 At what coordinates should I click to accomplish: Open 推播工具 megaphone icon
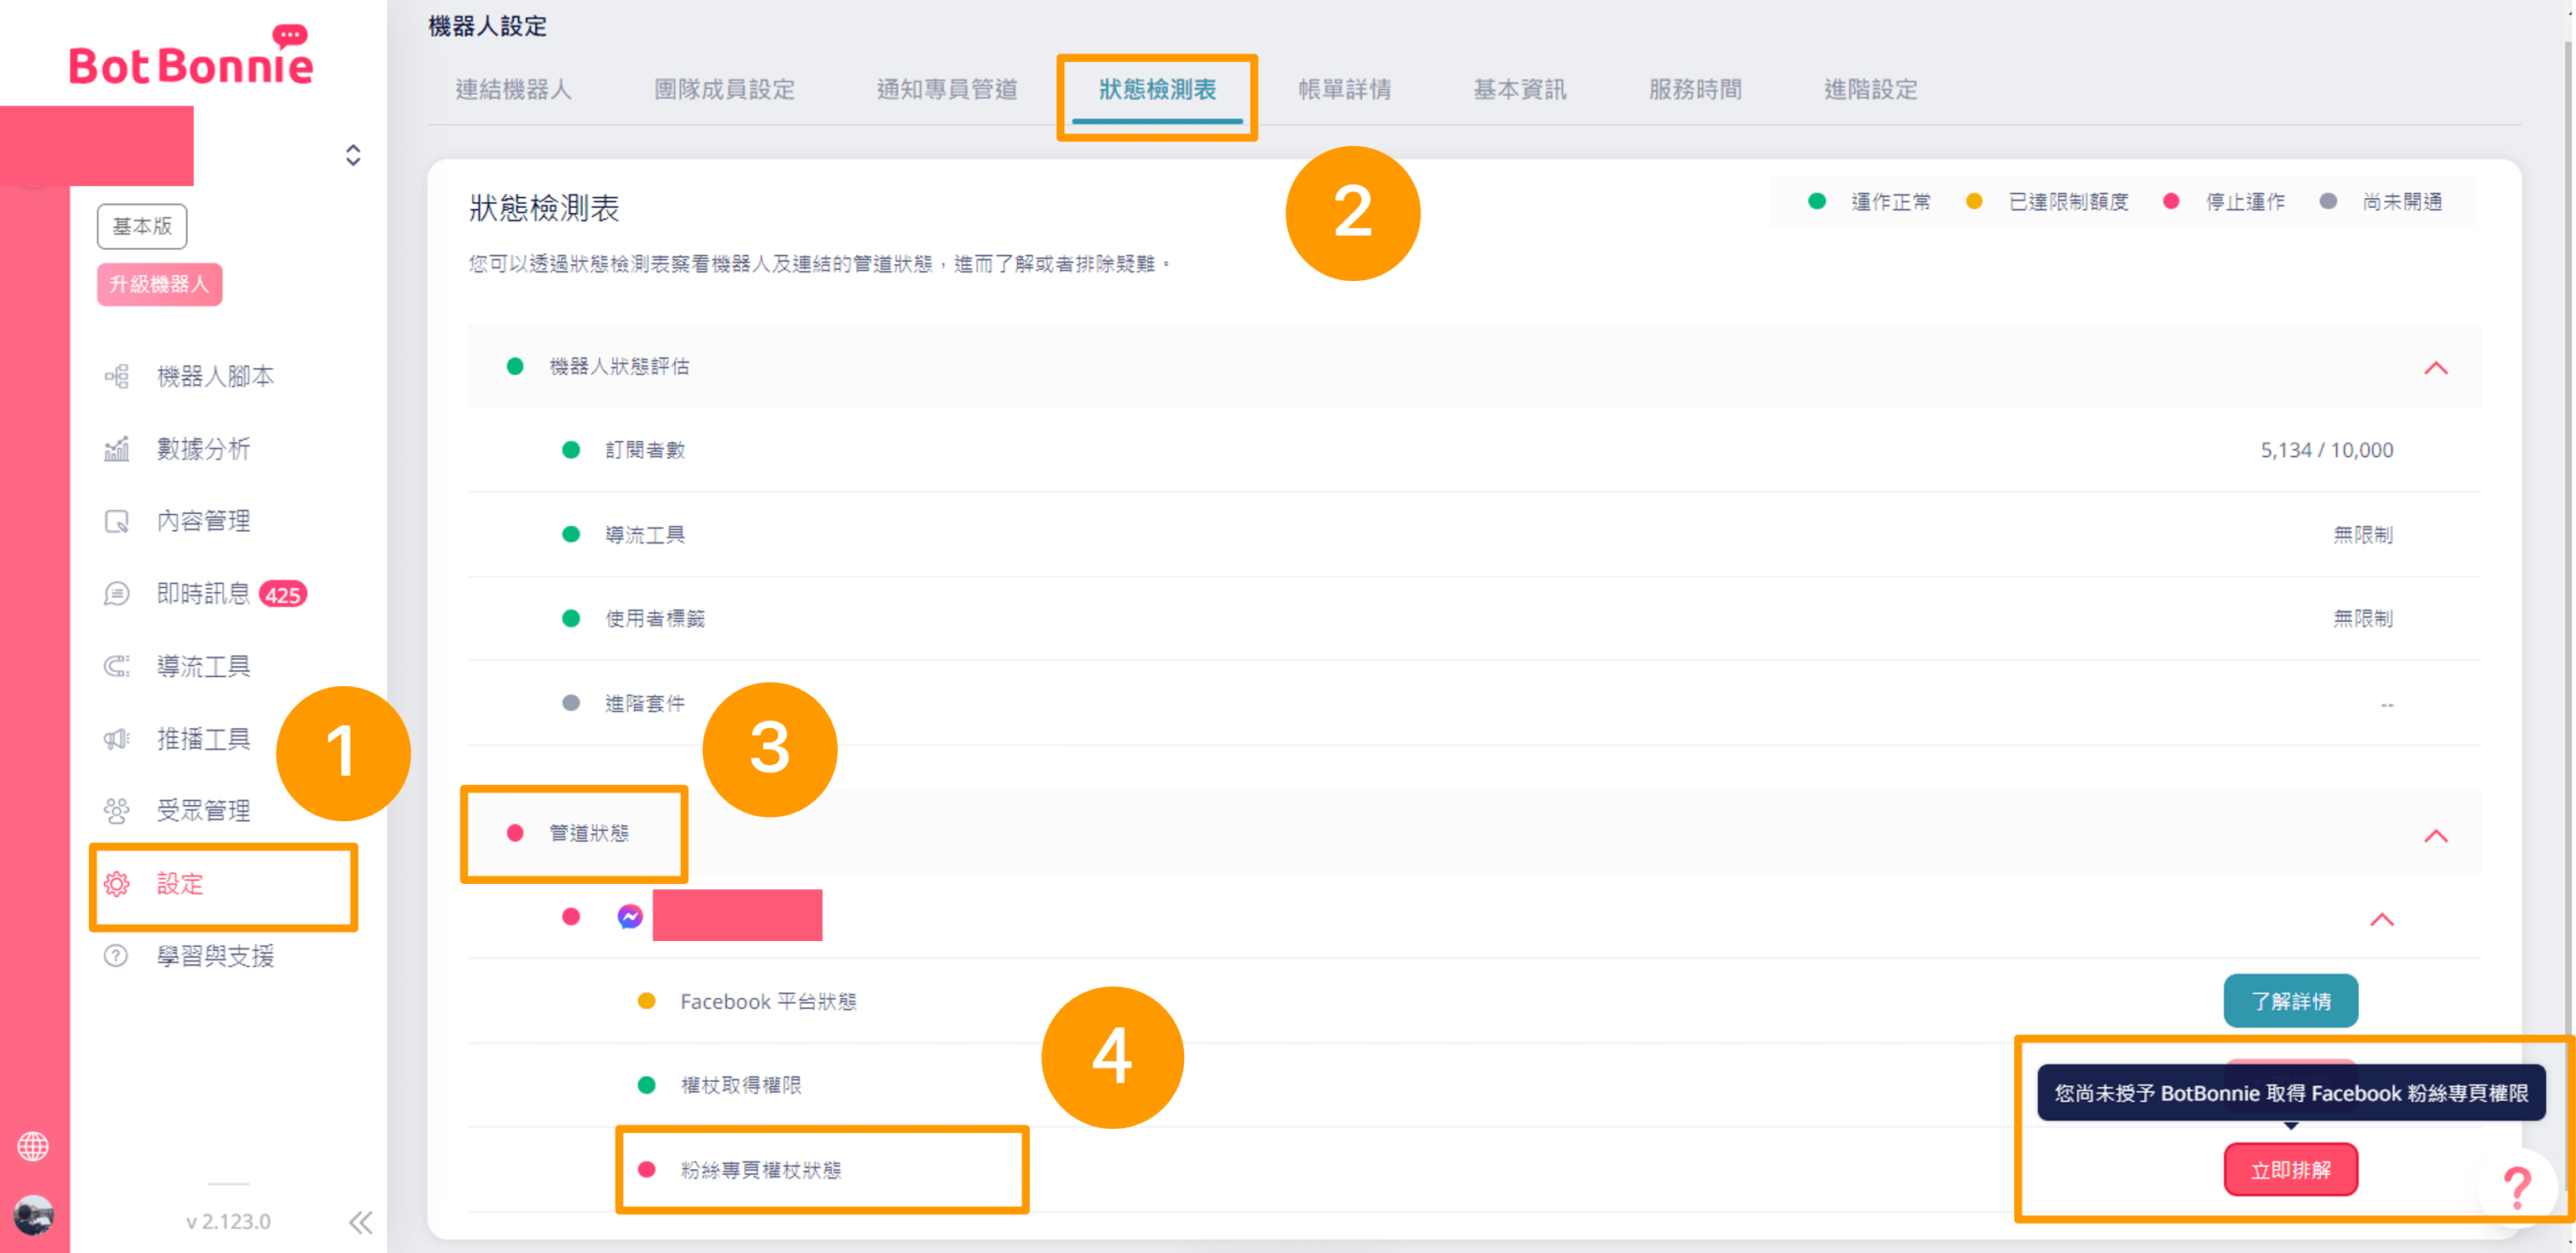pos(117,739)
